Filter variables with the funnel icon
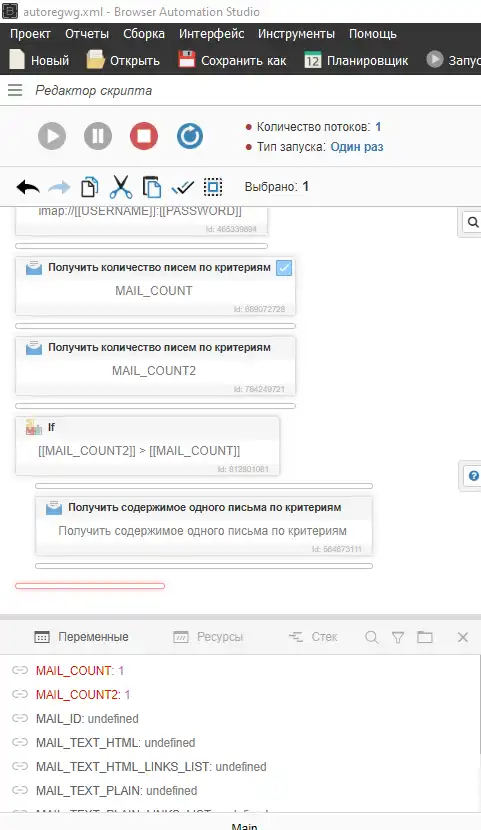Screen dimensions: 481x830 pos(398,637)
